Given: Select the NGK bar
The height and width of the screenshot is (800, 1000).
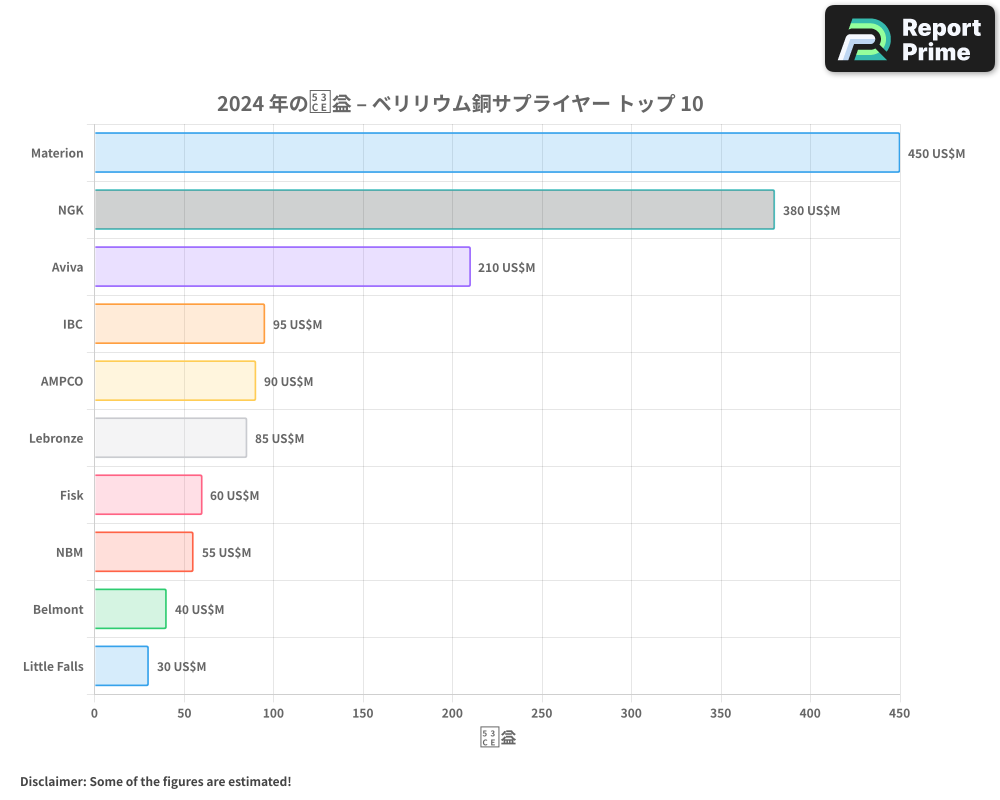Looking at the screenshot, I should point(434,210).
